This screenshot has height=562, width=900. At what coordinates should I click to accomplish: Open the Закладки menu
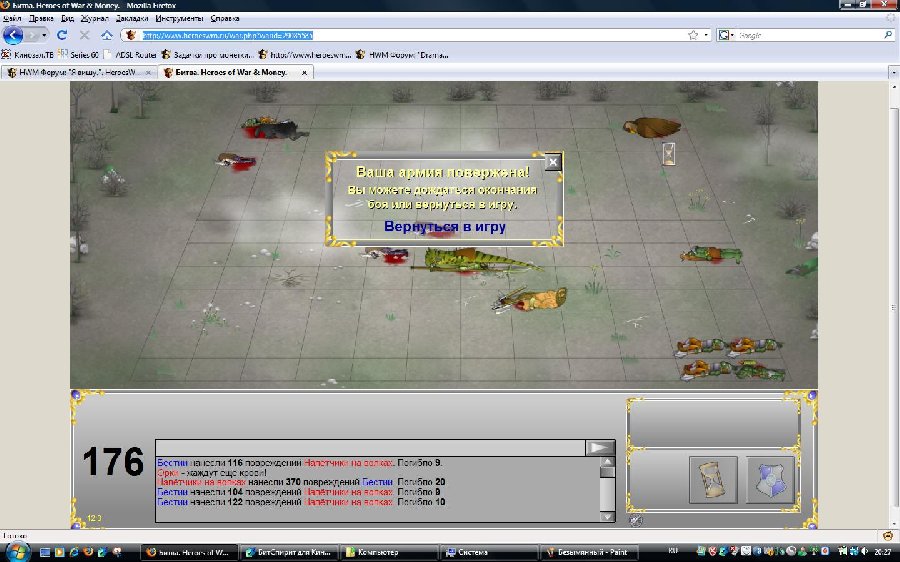coord(132,18)
